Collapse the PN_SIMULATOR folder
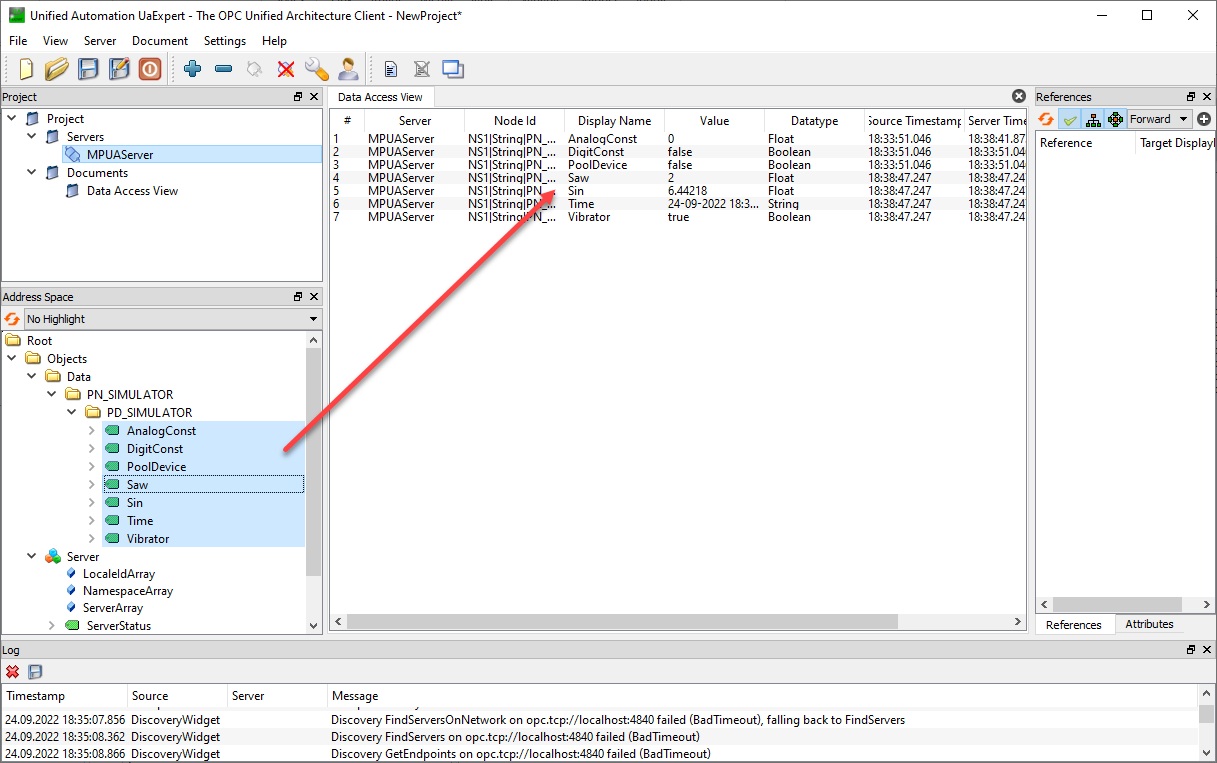Image resolution: width=1217 pixels, height=763 pixels. click(x=52, y=395)
